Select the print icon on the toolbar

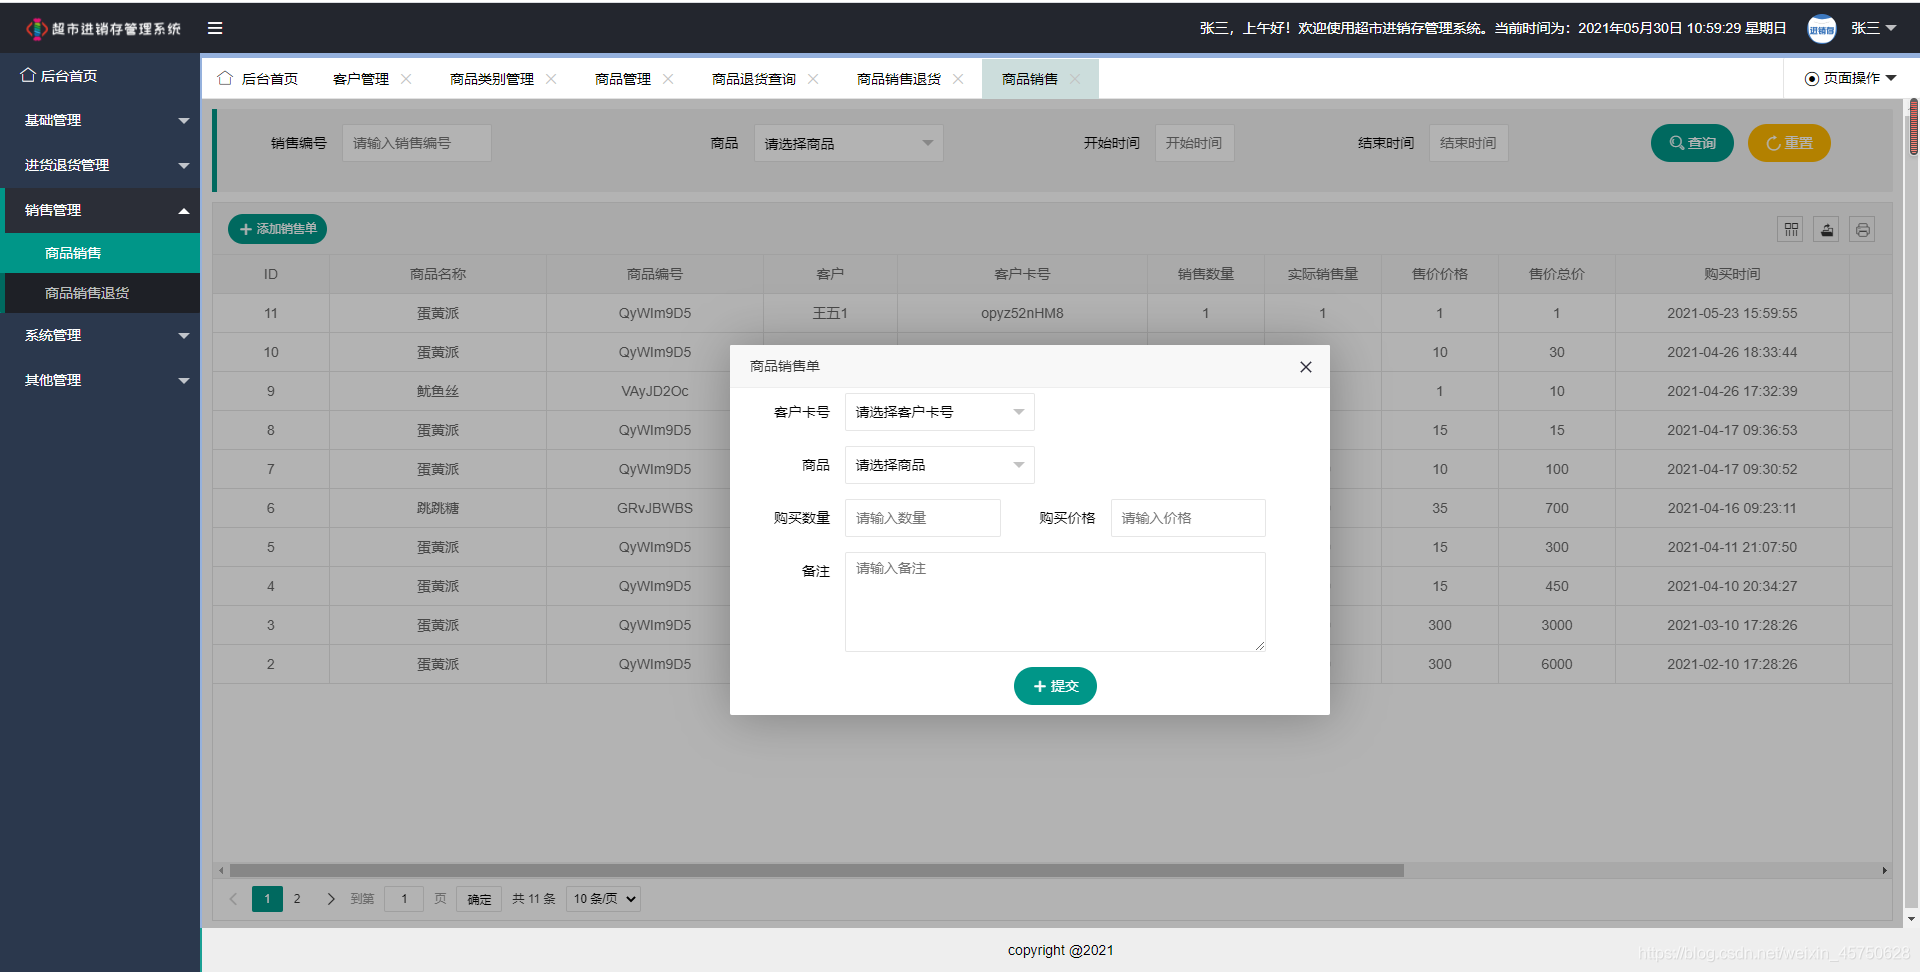coord(1863,229)
